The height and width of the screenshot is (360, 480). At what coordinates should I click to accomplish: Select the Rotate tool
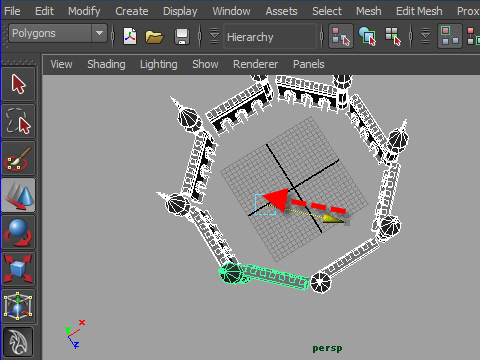click(18, 232)
